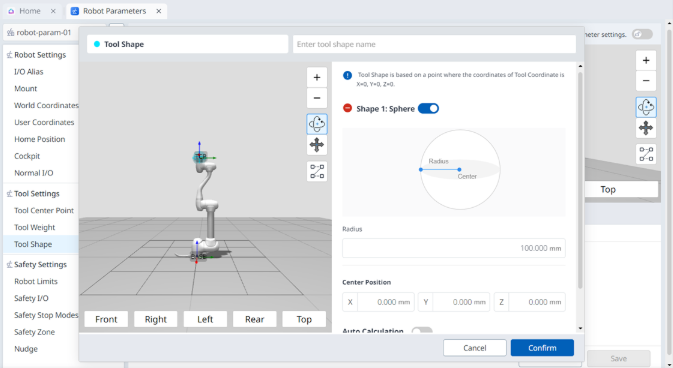Image resolution: width=673 pixels, height=368 pixels.
Task: Click the dialog settings scrollbar
Action: click(x=580, y=180)
